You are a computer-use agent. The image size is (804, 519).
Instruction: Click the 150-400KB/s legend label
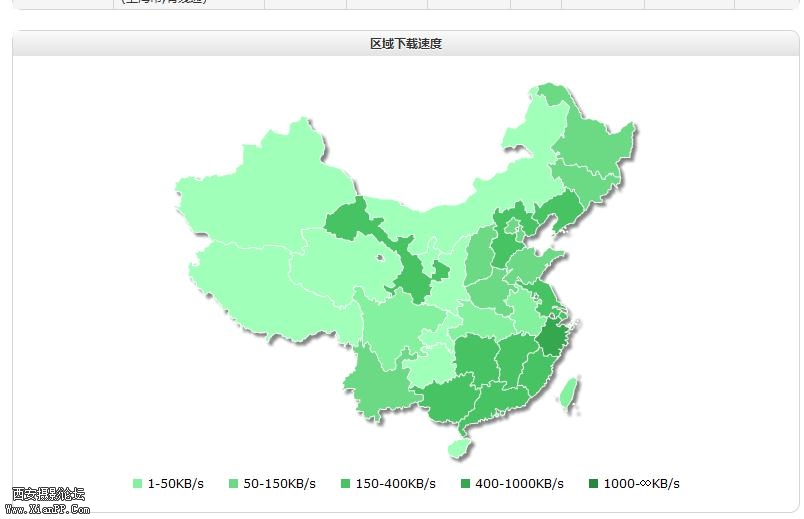[x=396, y=484]
